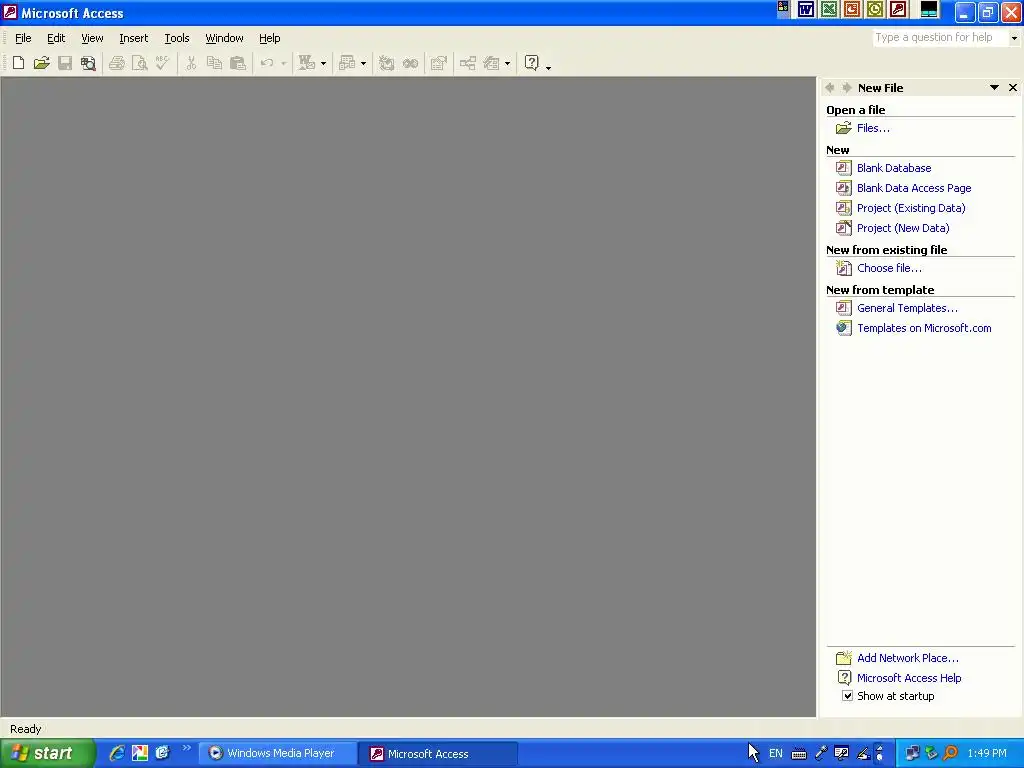The image size is (1024, 768).
Task: Click the Microsoft Access Help toolbar icon
Action: [x=532, y=63]
